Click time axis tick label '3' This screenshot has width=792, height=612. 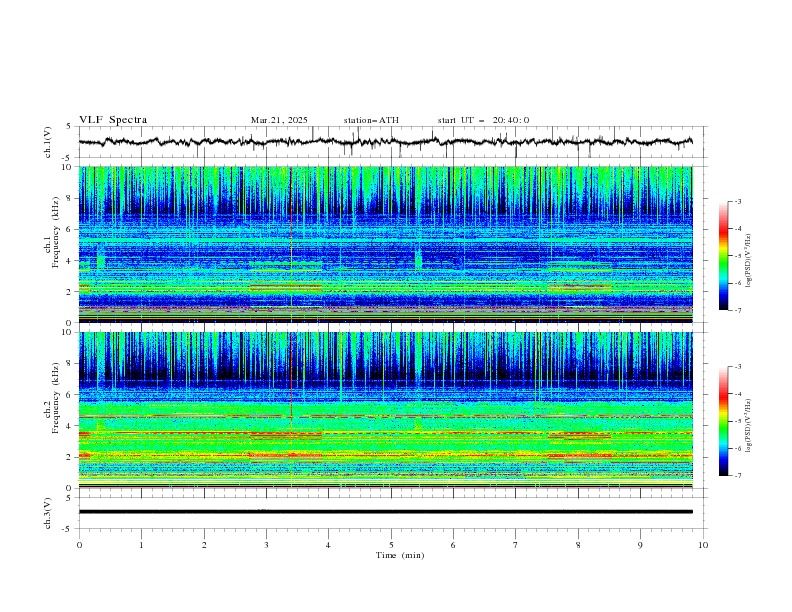(266, 545)
